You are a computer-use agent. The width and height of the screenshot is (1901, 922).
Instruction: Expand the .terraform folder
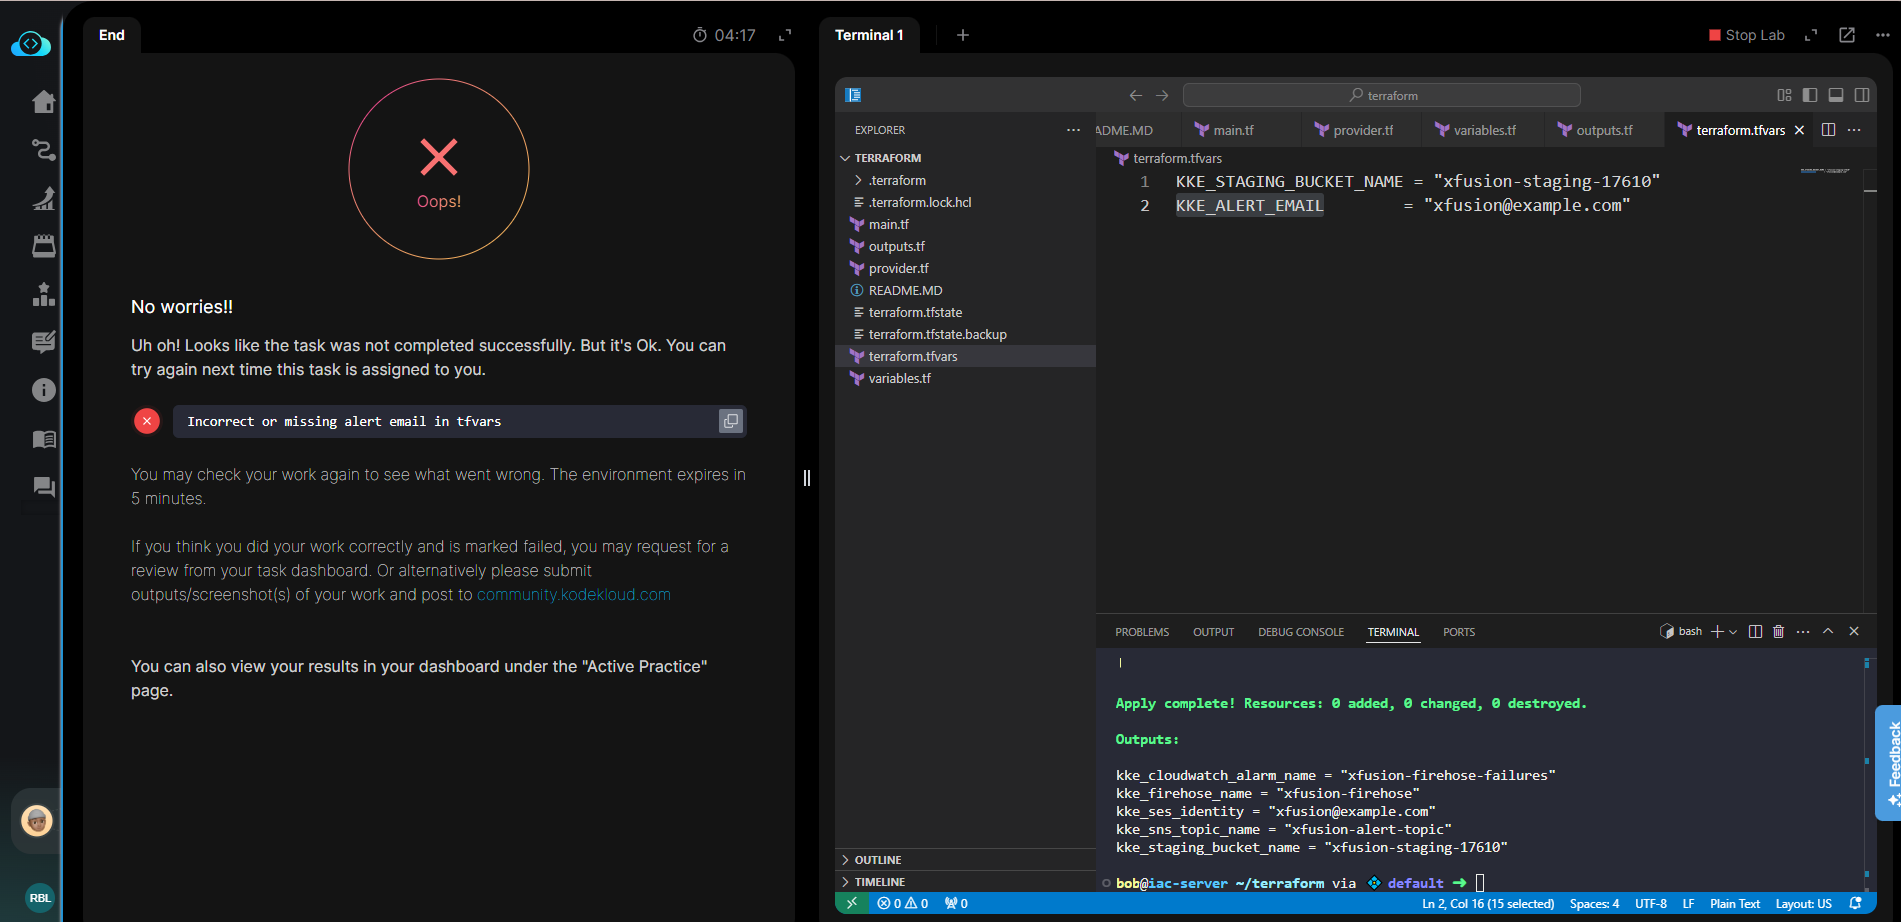897,180
